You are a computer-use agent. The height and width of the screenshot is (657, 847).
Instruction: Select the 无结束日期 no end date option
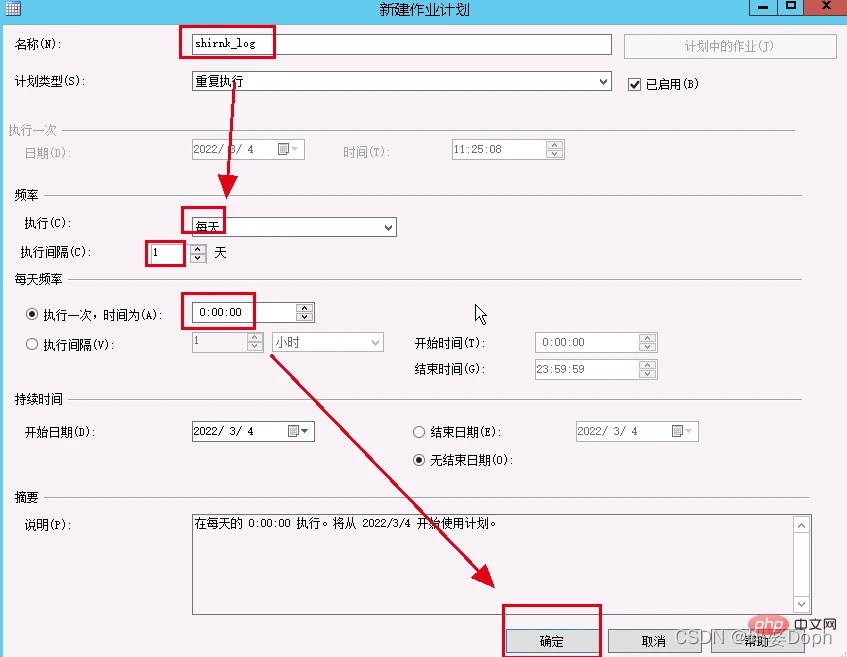[x=419, y=460]
